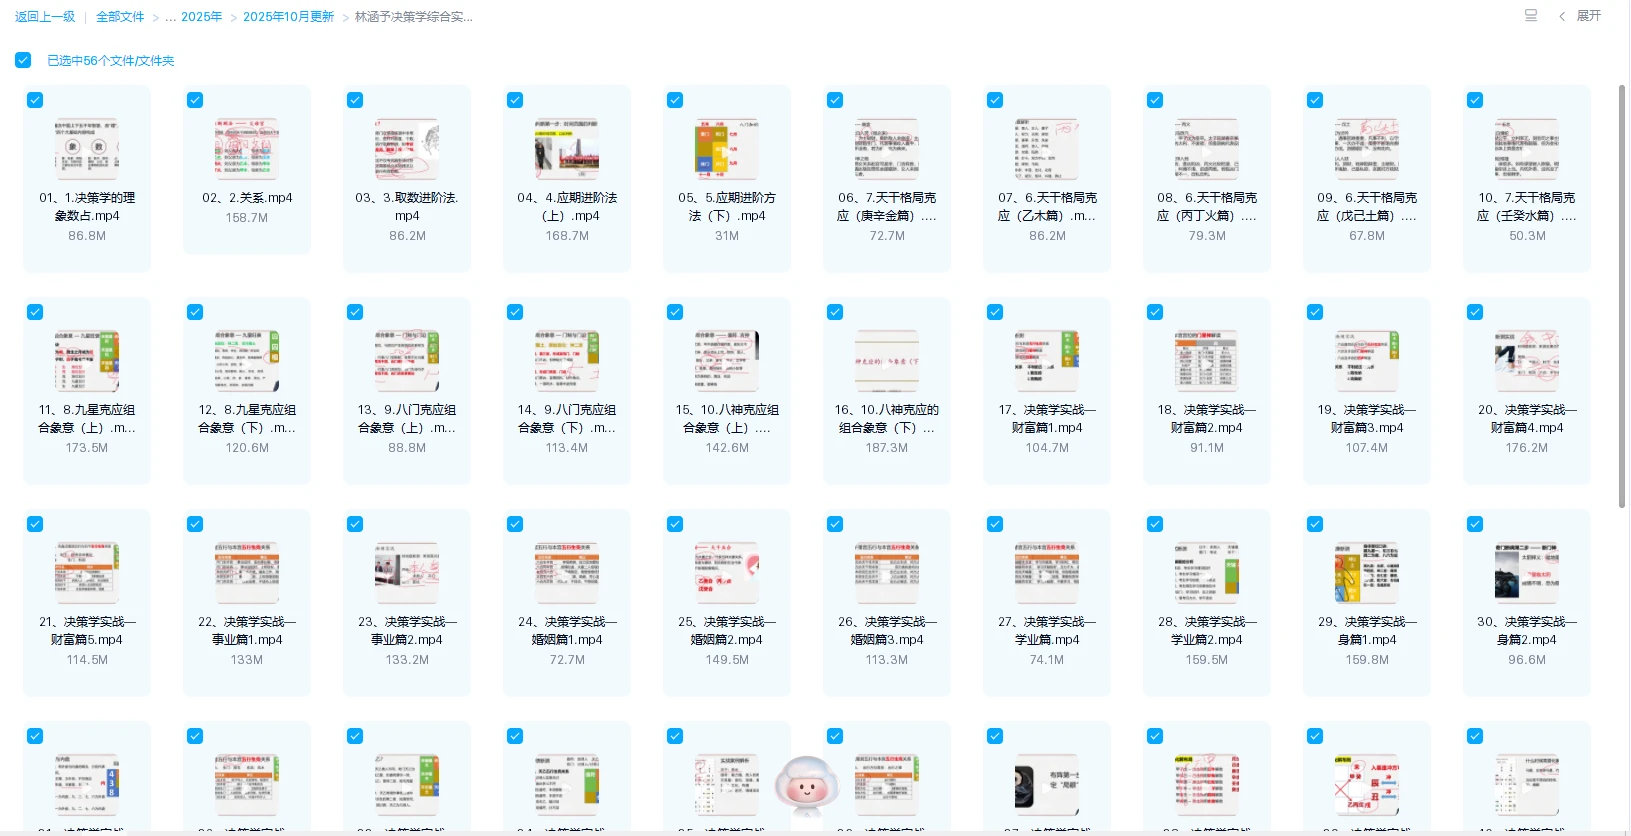Toggle the select-all checkbox for 56 files
This screenshot has width=1631, height=836.
pyautogui.click(x=23, y=60)
